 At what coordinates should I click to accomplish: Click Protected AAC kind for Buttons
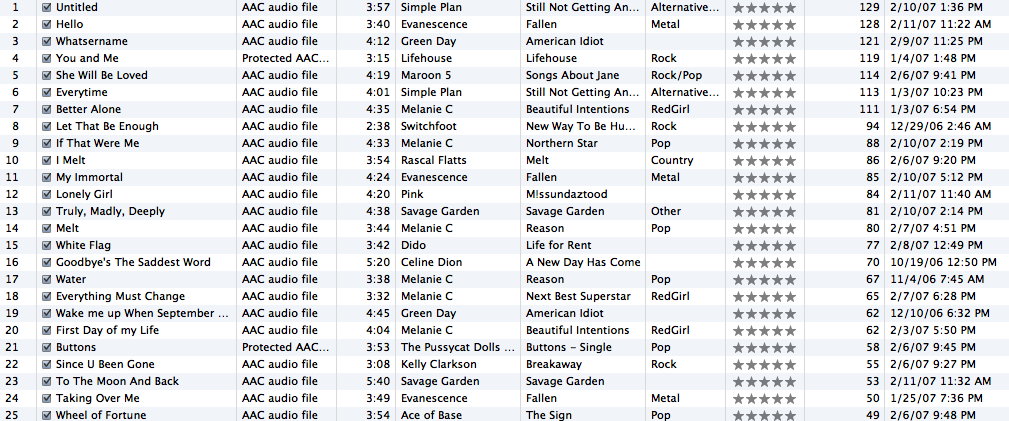click(286, 347)
